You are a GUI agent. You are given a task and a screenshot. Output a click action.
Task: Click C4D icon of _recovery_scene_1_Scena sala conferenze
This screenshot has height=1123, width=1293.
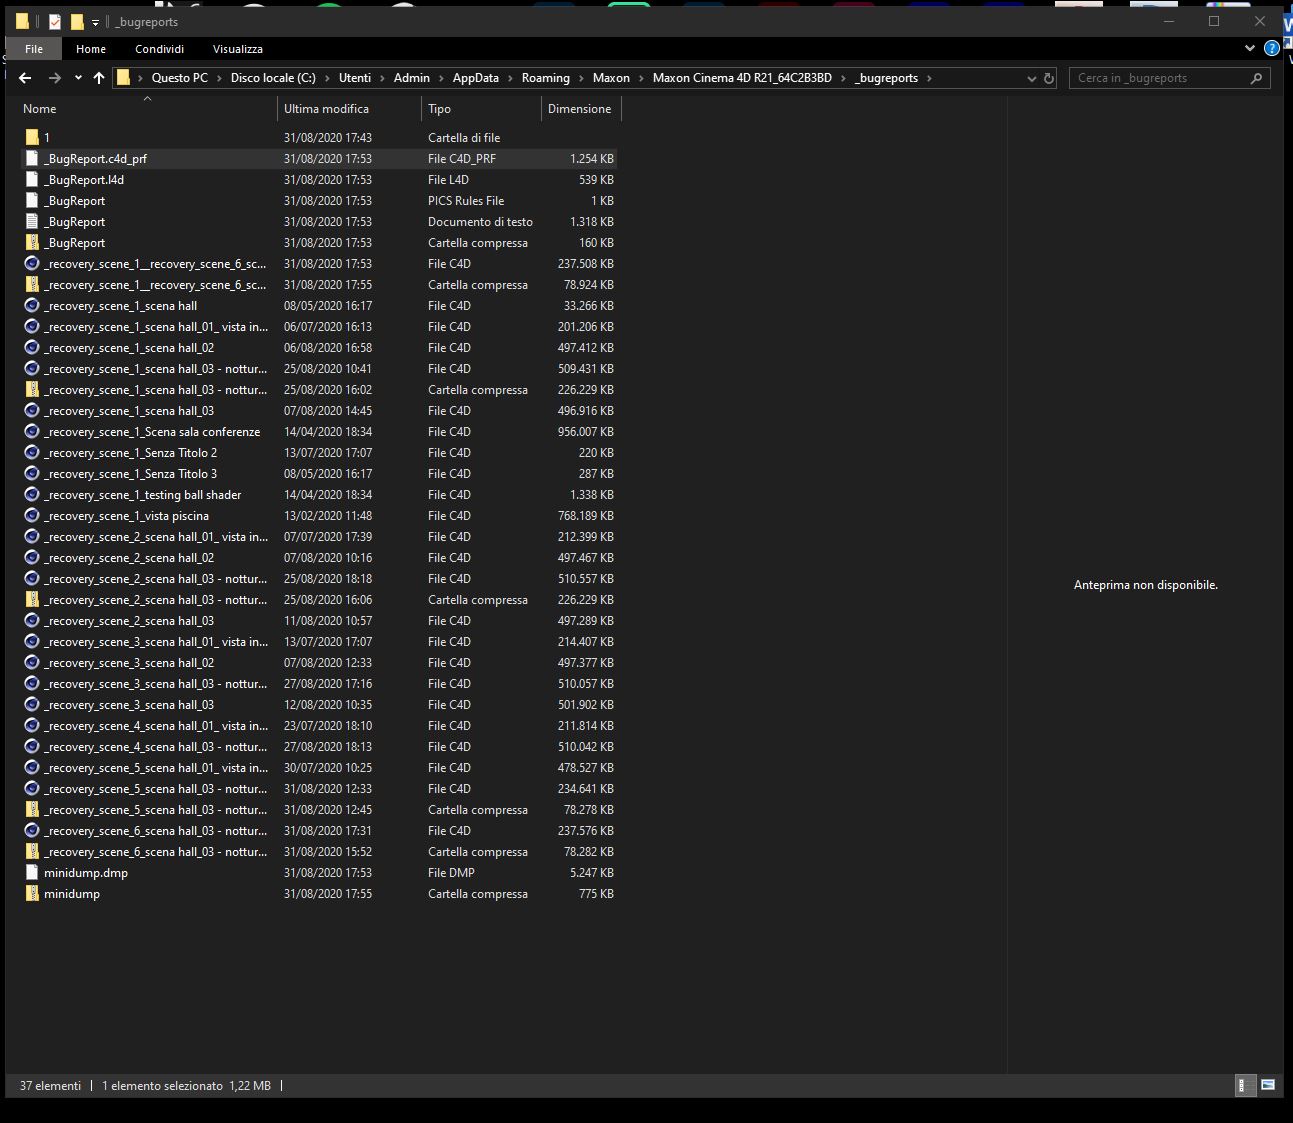tap(32, 431)
